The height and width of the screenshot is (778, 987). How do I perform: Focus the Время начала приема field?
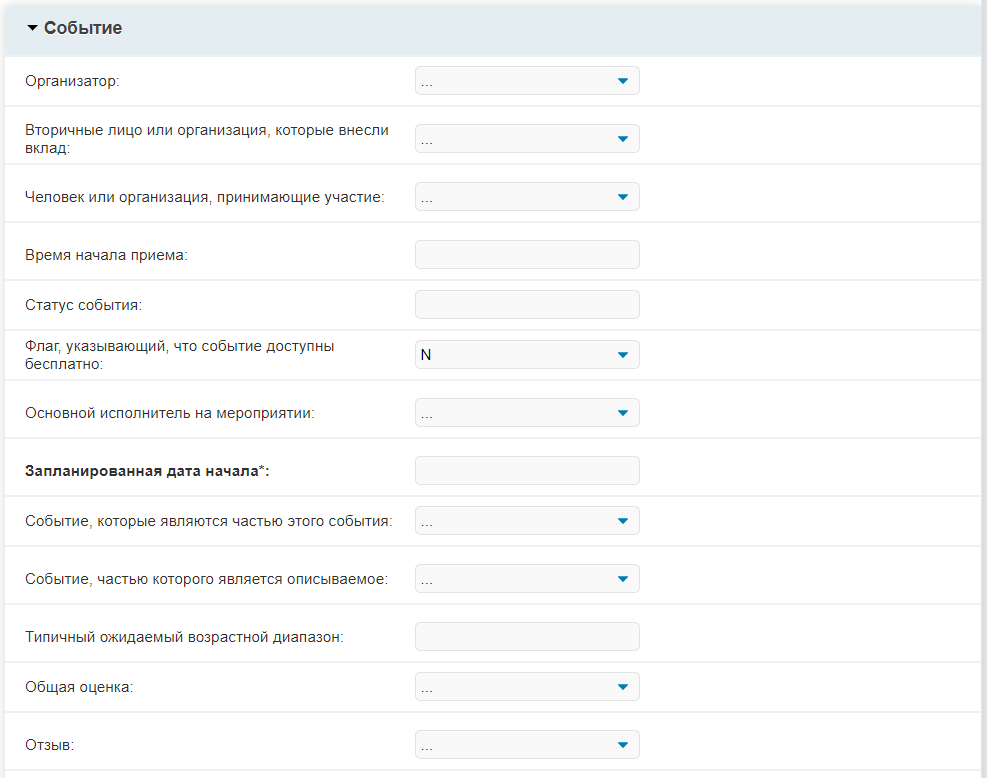coord(527,254)
